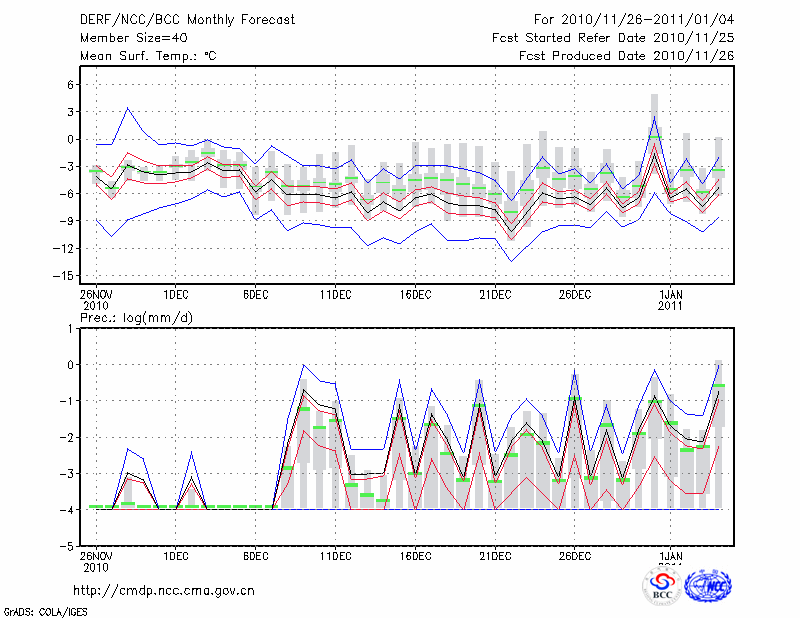800x618 pixels.
Task: Select the Member Size=40 text
Action: coord(132,38)
